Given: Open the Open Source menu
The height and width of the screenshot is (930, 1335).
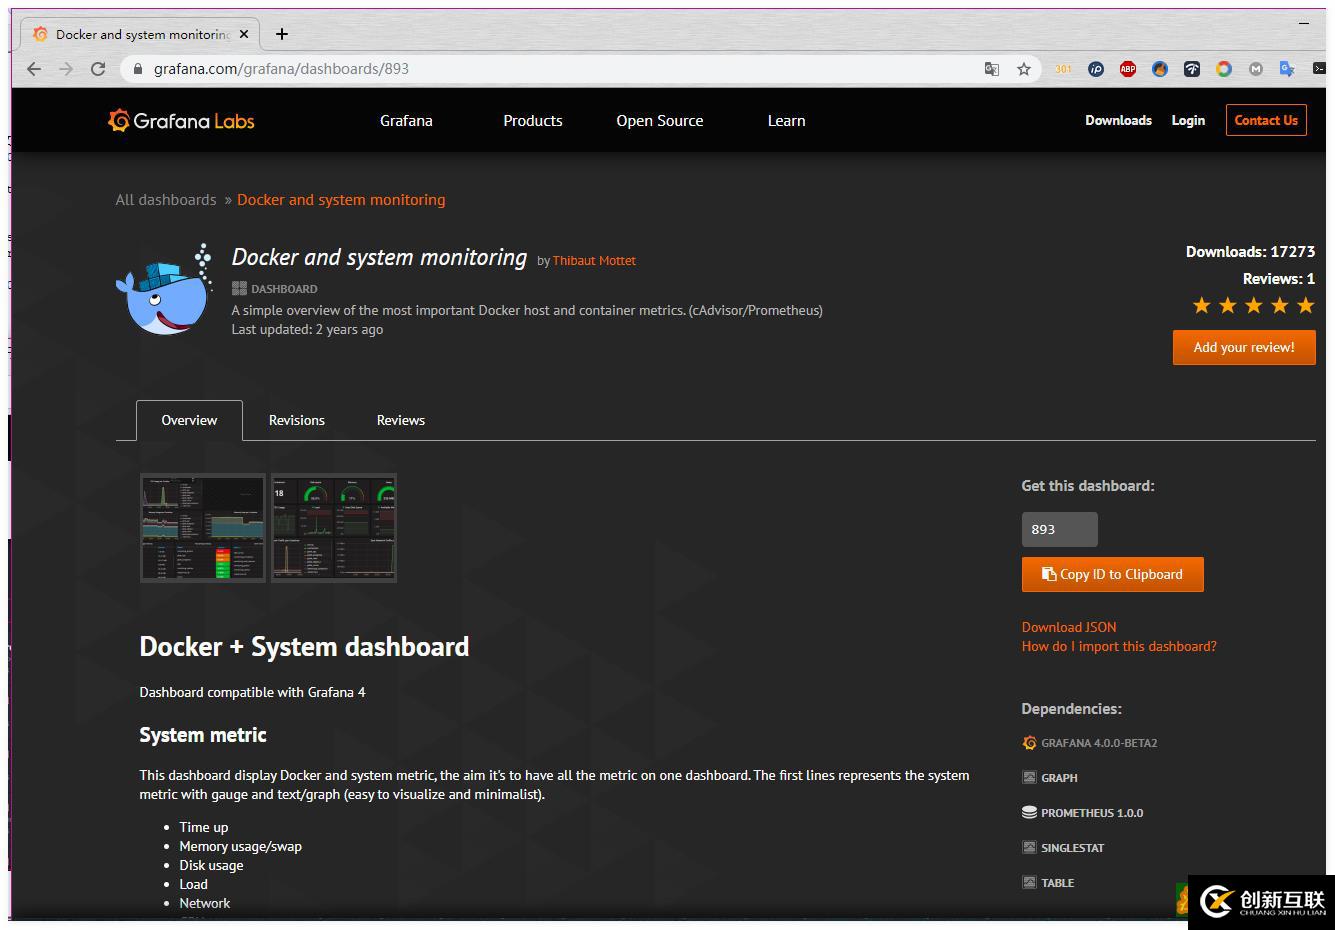Looking at the screenshot, I should (x=660, y=121).
